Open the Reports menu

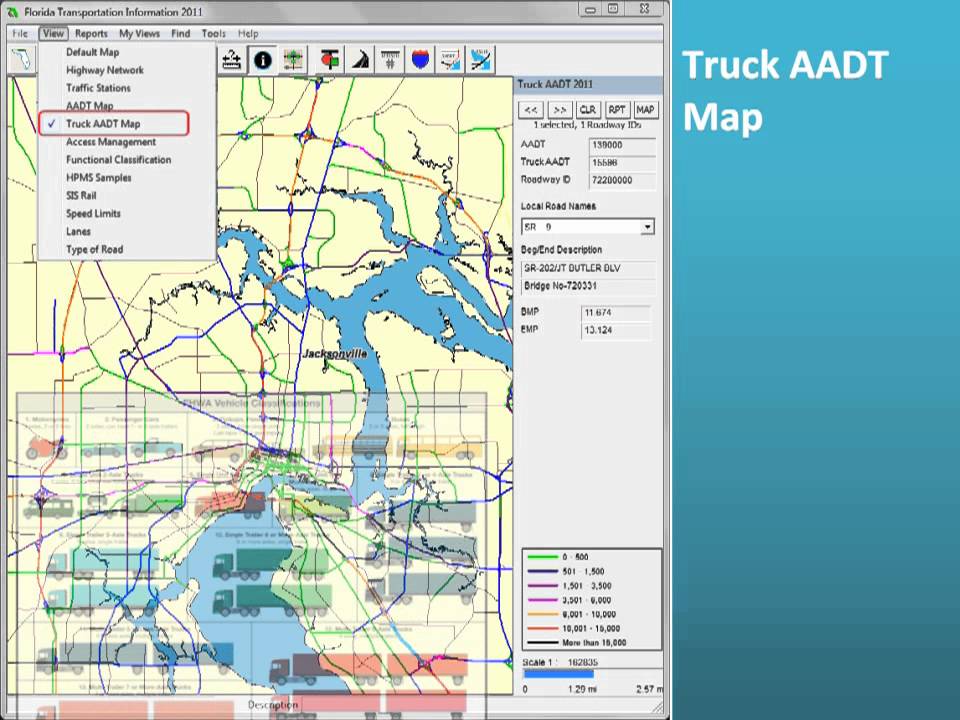tap(91, 34)
